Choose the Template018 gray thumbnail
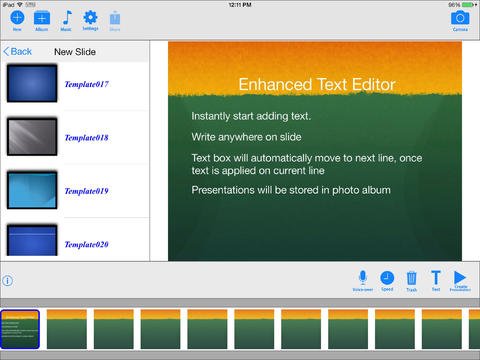The height and width of the screenshot is (360, 480). coord(32,137)
